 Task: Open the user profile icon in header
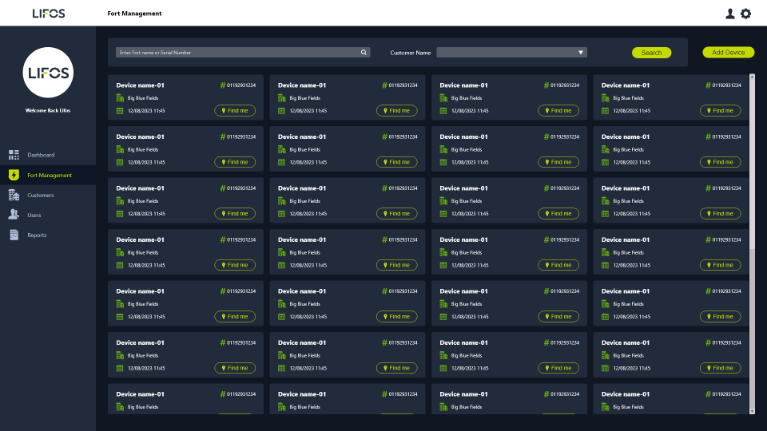click(730, 13)
